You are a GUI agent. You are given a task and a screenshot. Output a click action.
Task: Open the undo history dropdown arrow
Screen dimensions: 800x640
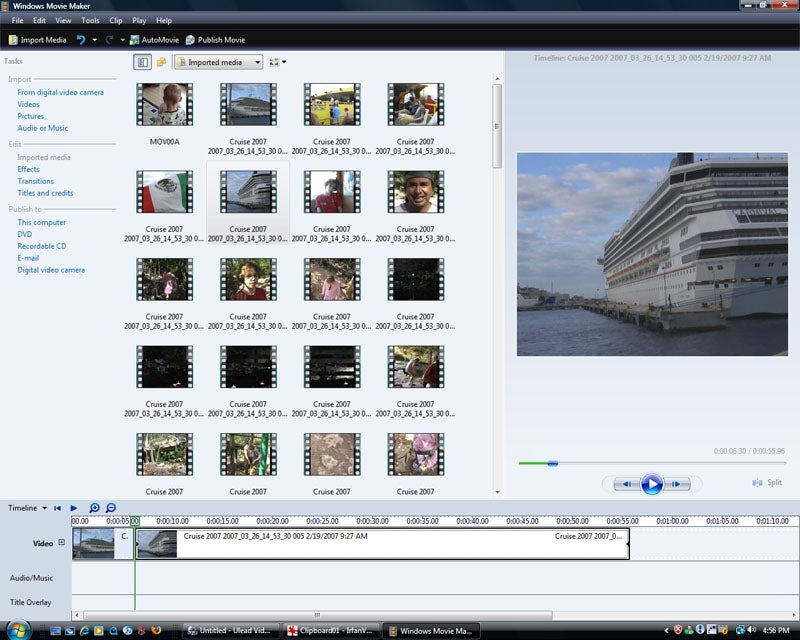(94, 40)
